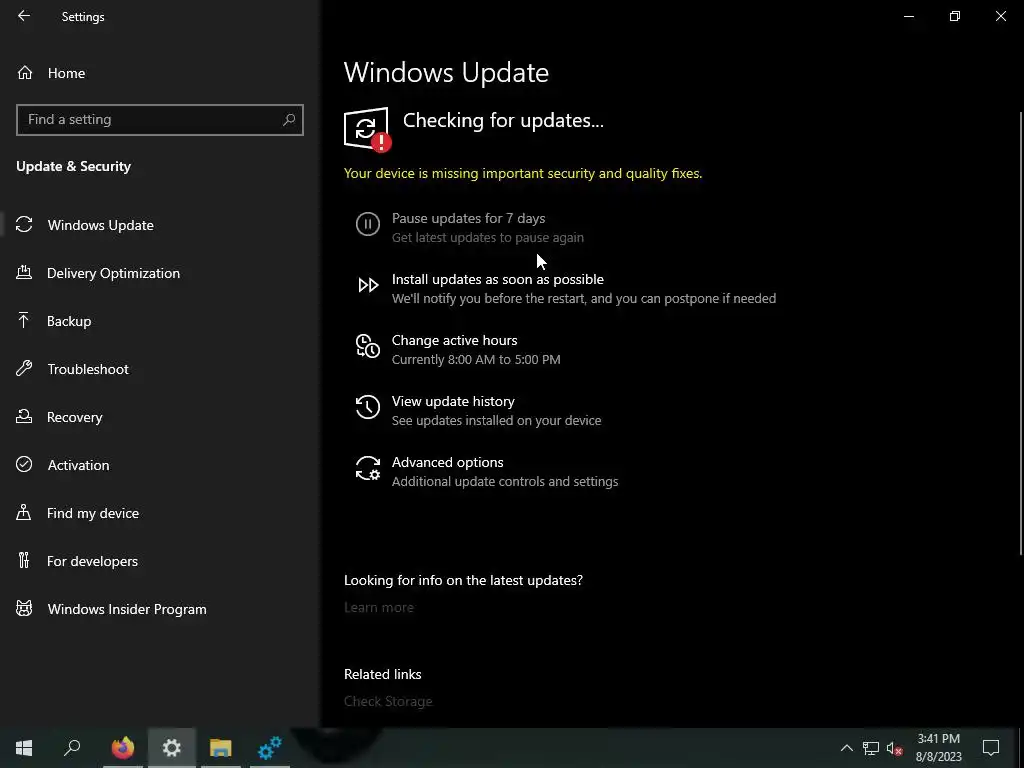Viewport: 1024px width, 768px height.
Task: Click the Recovery icon in sidebar
Action: point(24,416)
